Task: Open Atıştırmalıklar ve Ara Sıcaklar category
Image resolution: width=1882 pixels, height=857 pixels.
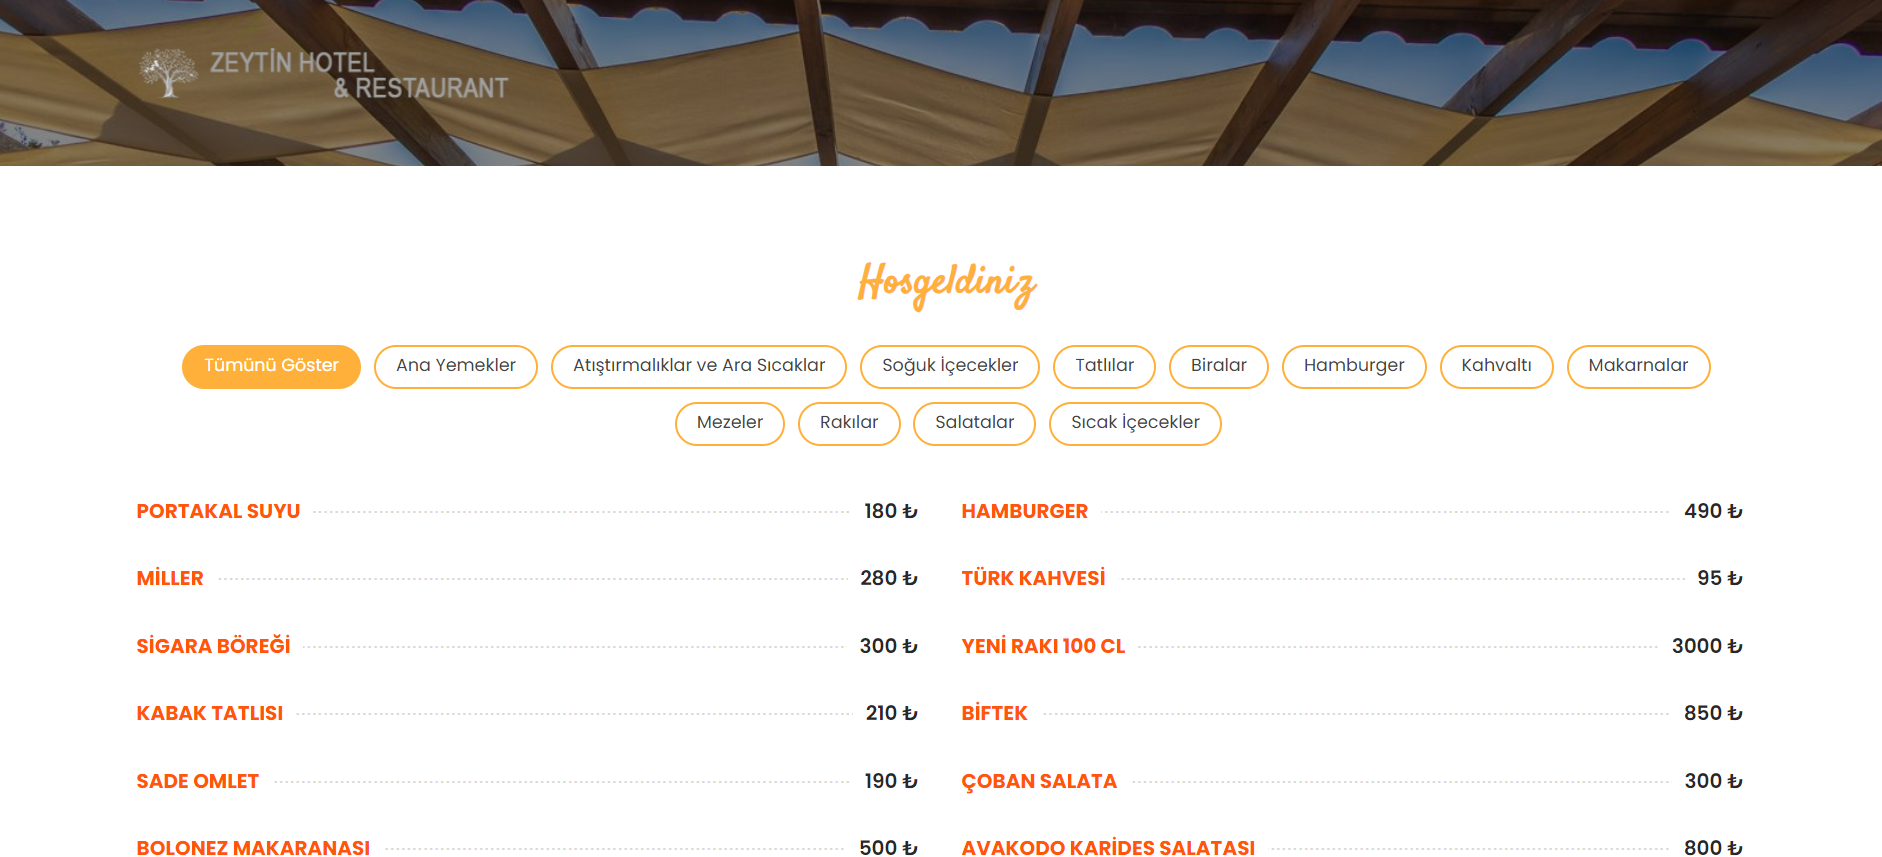Action: (x=699, y=366)
